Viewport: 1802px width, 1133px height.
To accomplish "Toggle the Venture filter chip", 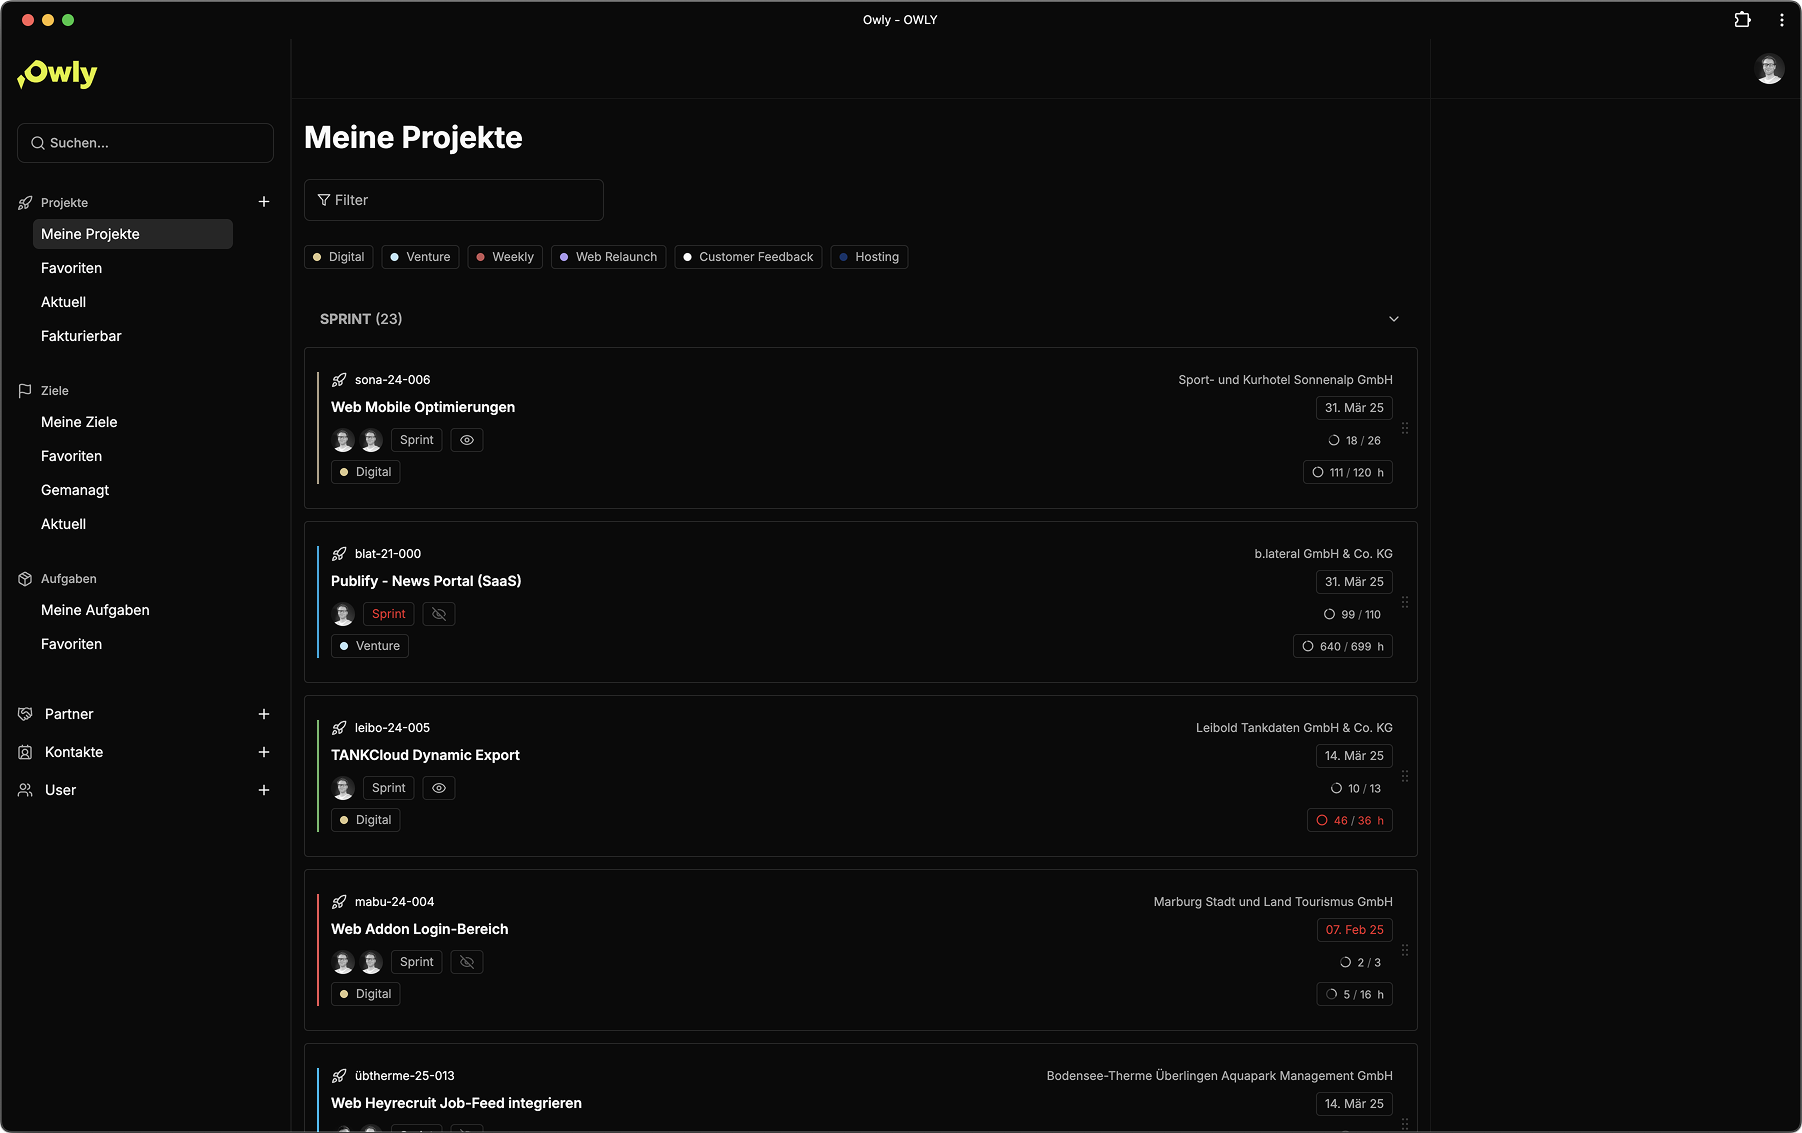I will click(420, 257).
